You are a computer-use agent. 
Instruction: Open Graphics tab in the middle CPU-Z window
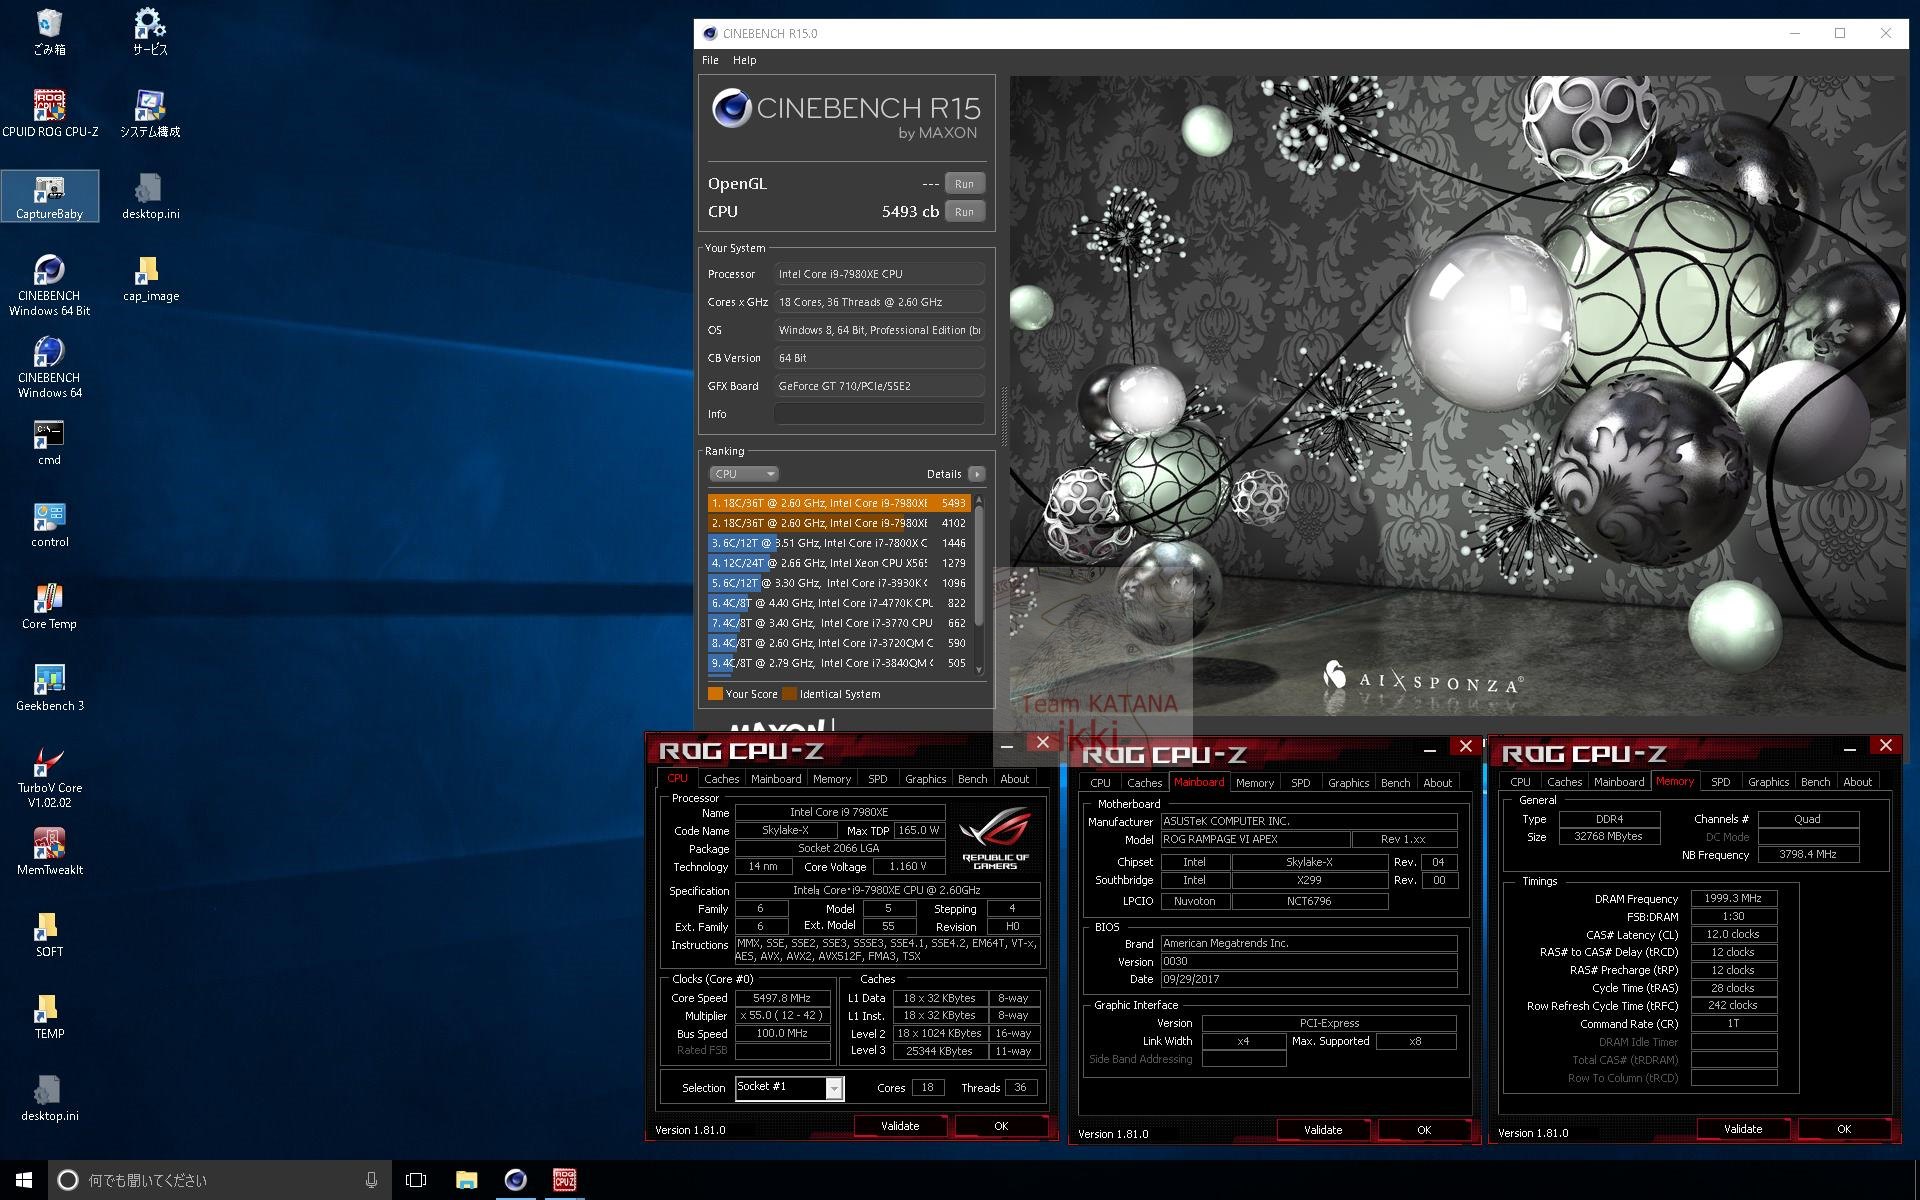(1348, 783)
